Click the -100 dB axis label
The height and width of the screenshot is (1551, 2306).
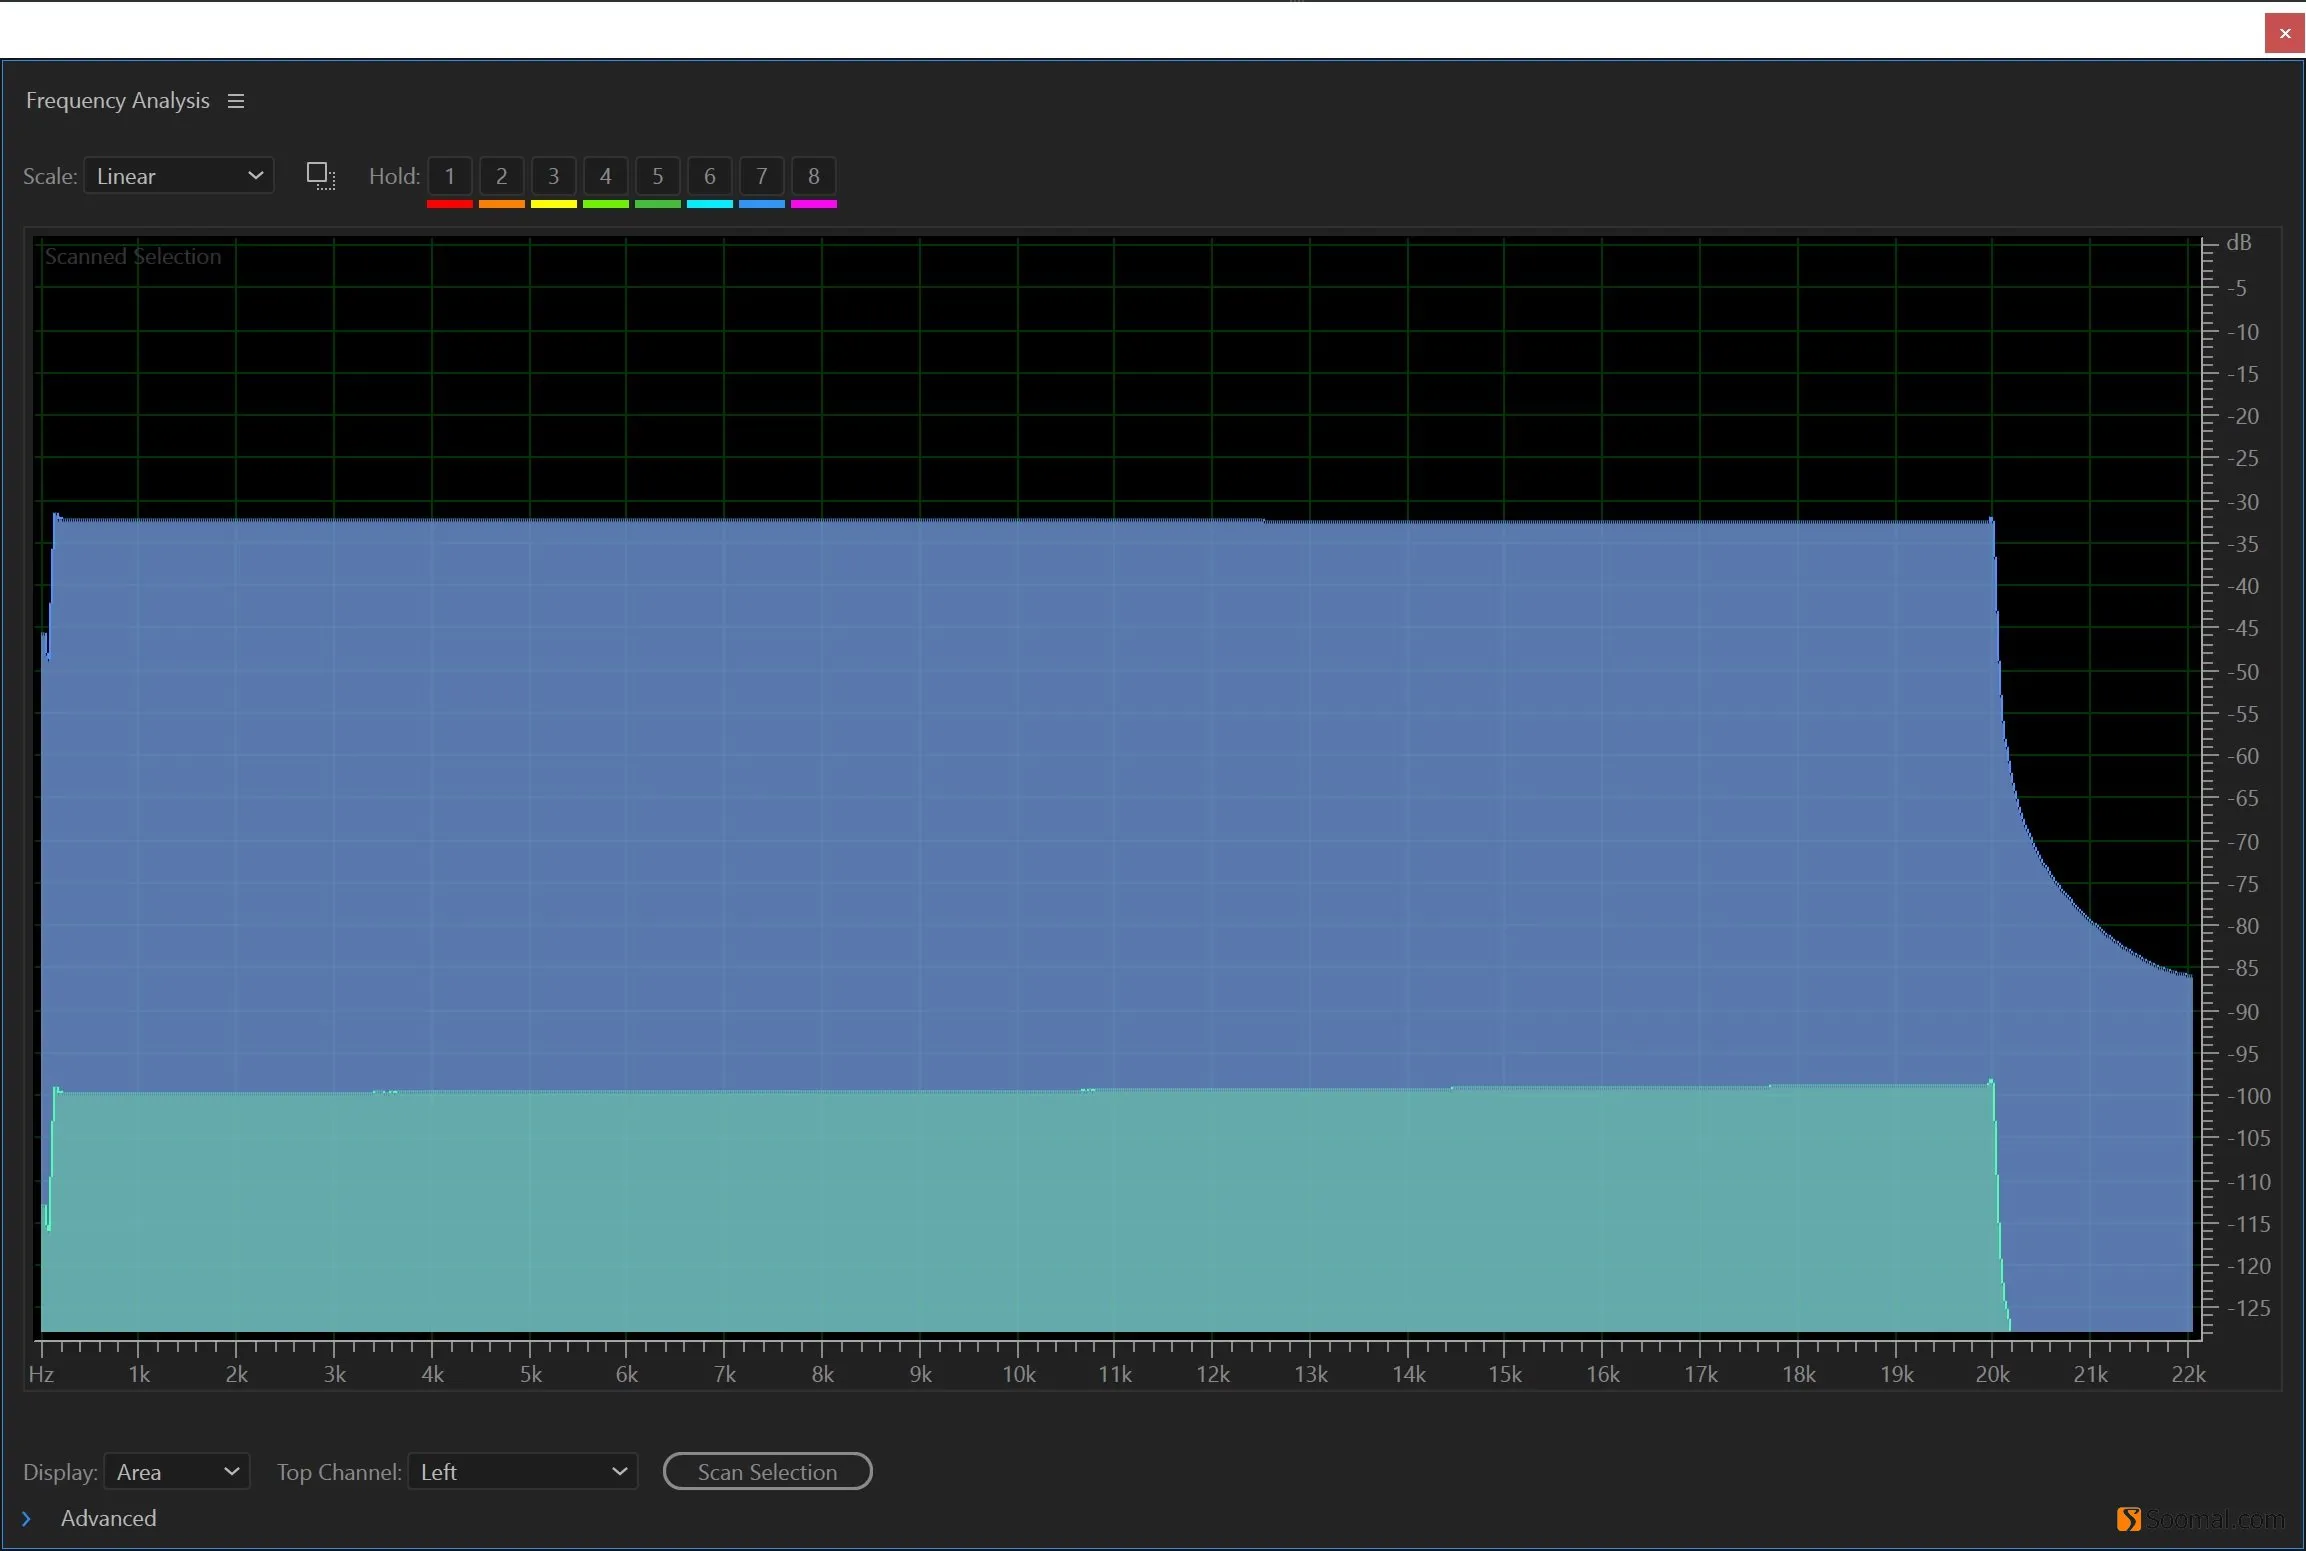(x=2249, y=1097)
